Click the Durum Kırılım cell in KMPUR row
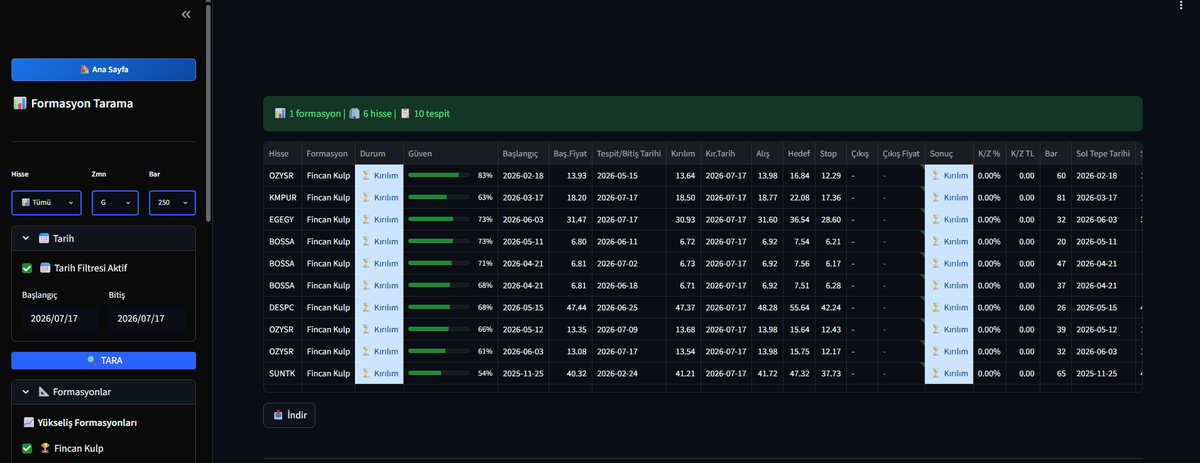 [x=379, y=198]
